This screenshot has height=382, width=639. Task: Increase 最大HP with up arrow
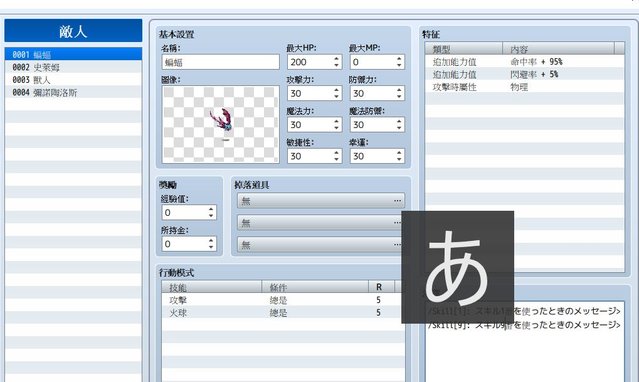(x=337, y=59)
